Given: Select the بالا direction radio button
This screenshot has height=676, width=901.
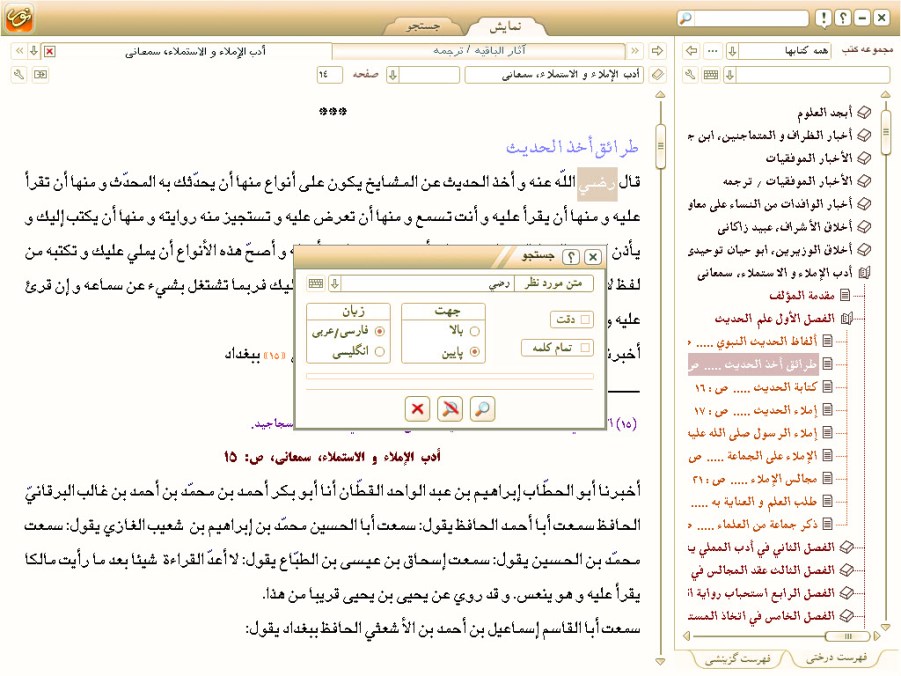Looking at the screenshot, I should tap(475, 331).
